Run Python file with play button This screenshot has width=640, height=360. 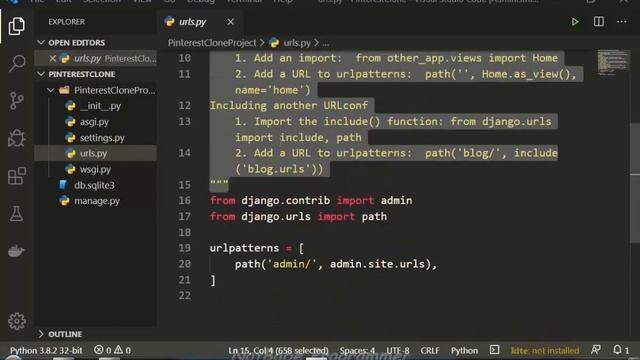[575, 22]
